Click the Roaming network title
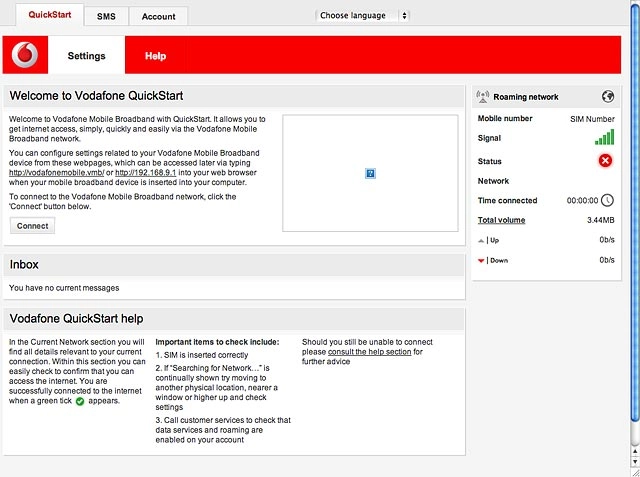The image size is (640, 477). pos(526,97)
